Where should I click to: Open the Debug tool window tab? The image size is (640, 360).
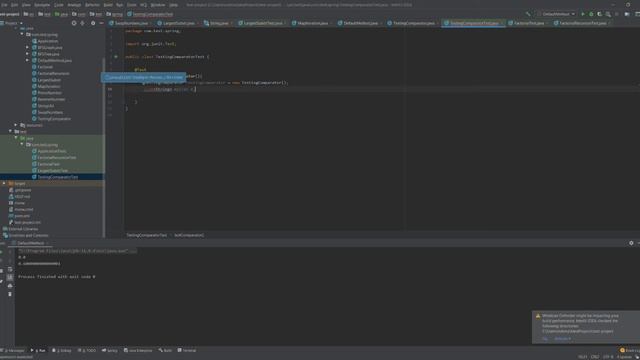tap(62, 350)
